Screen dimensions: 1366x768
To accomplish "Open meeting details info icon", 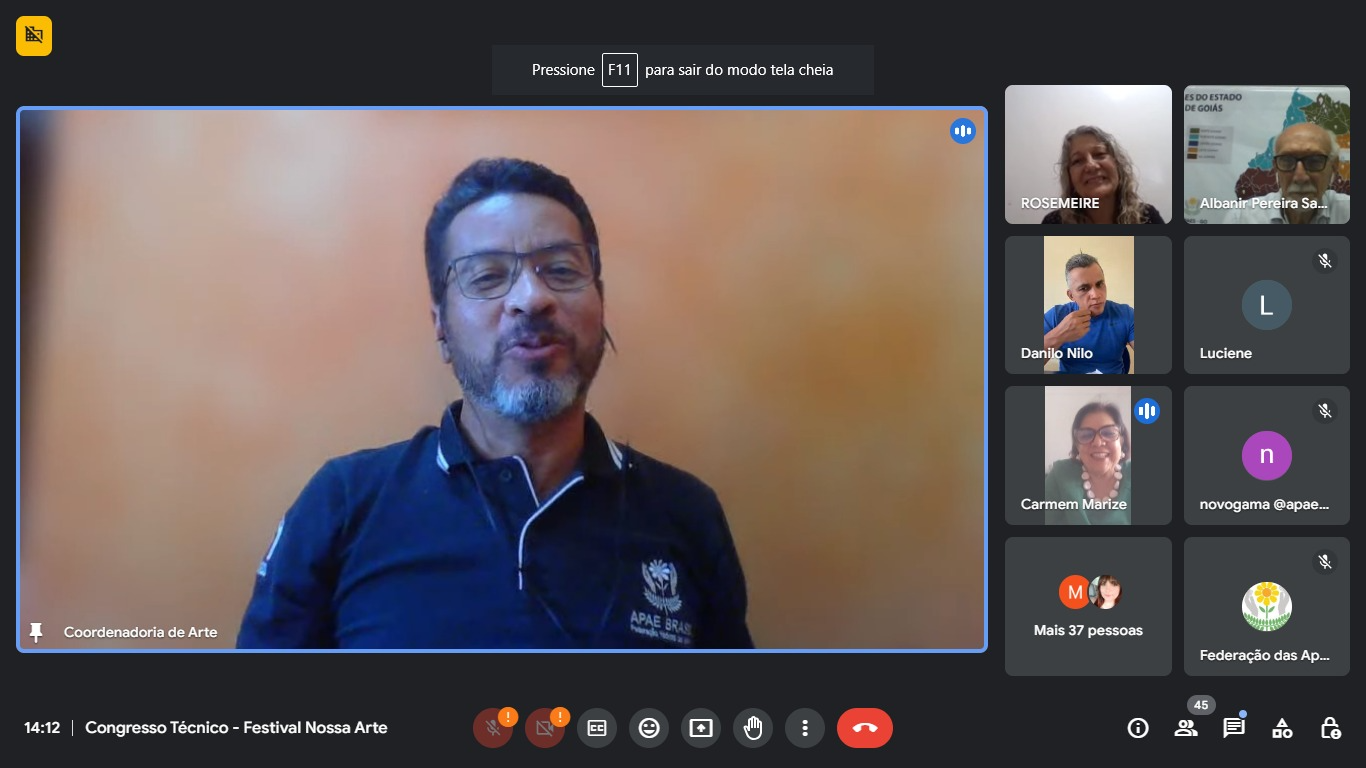I will (x=1138, y=728).
